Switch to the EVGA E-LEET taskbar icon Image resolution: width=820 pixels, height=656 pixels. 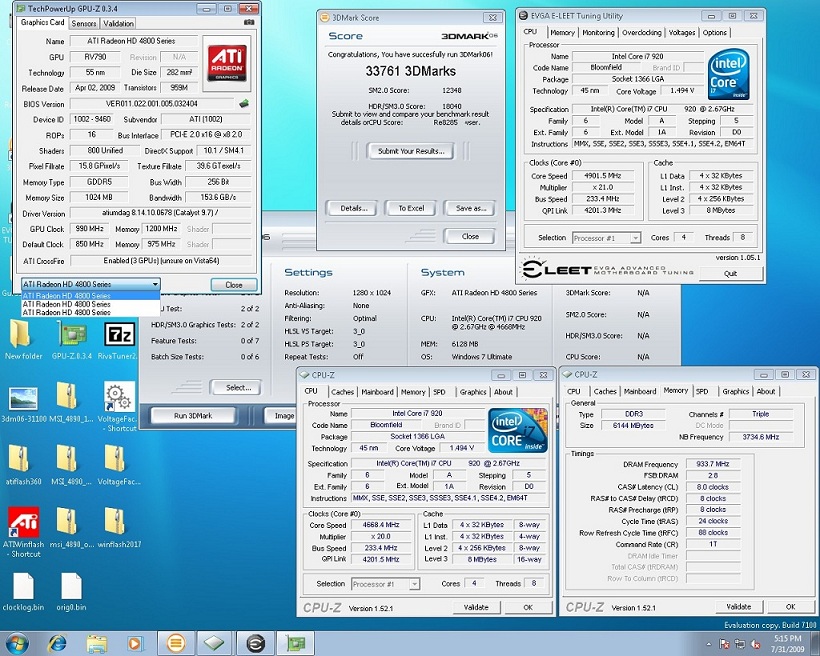(255, 643)
